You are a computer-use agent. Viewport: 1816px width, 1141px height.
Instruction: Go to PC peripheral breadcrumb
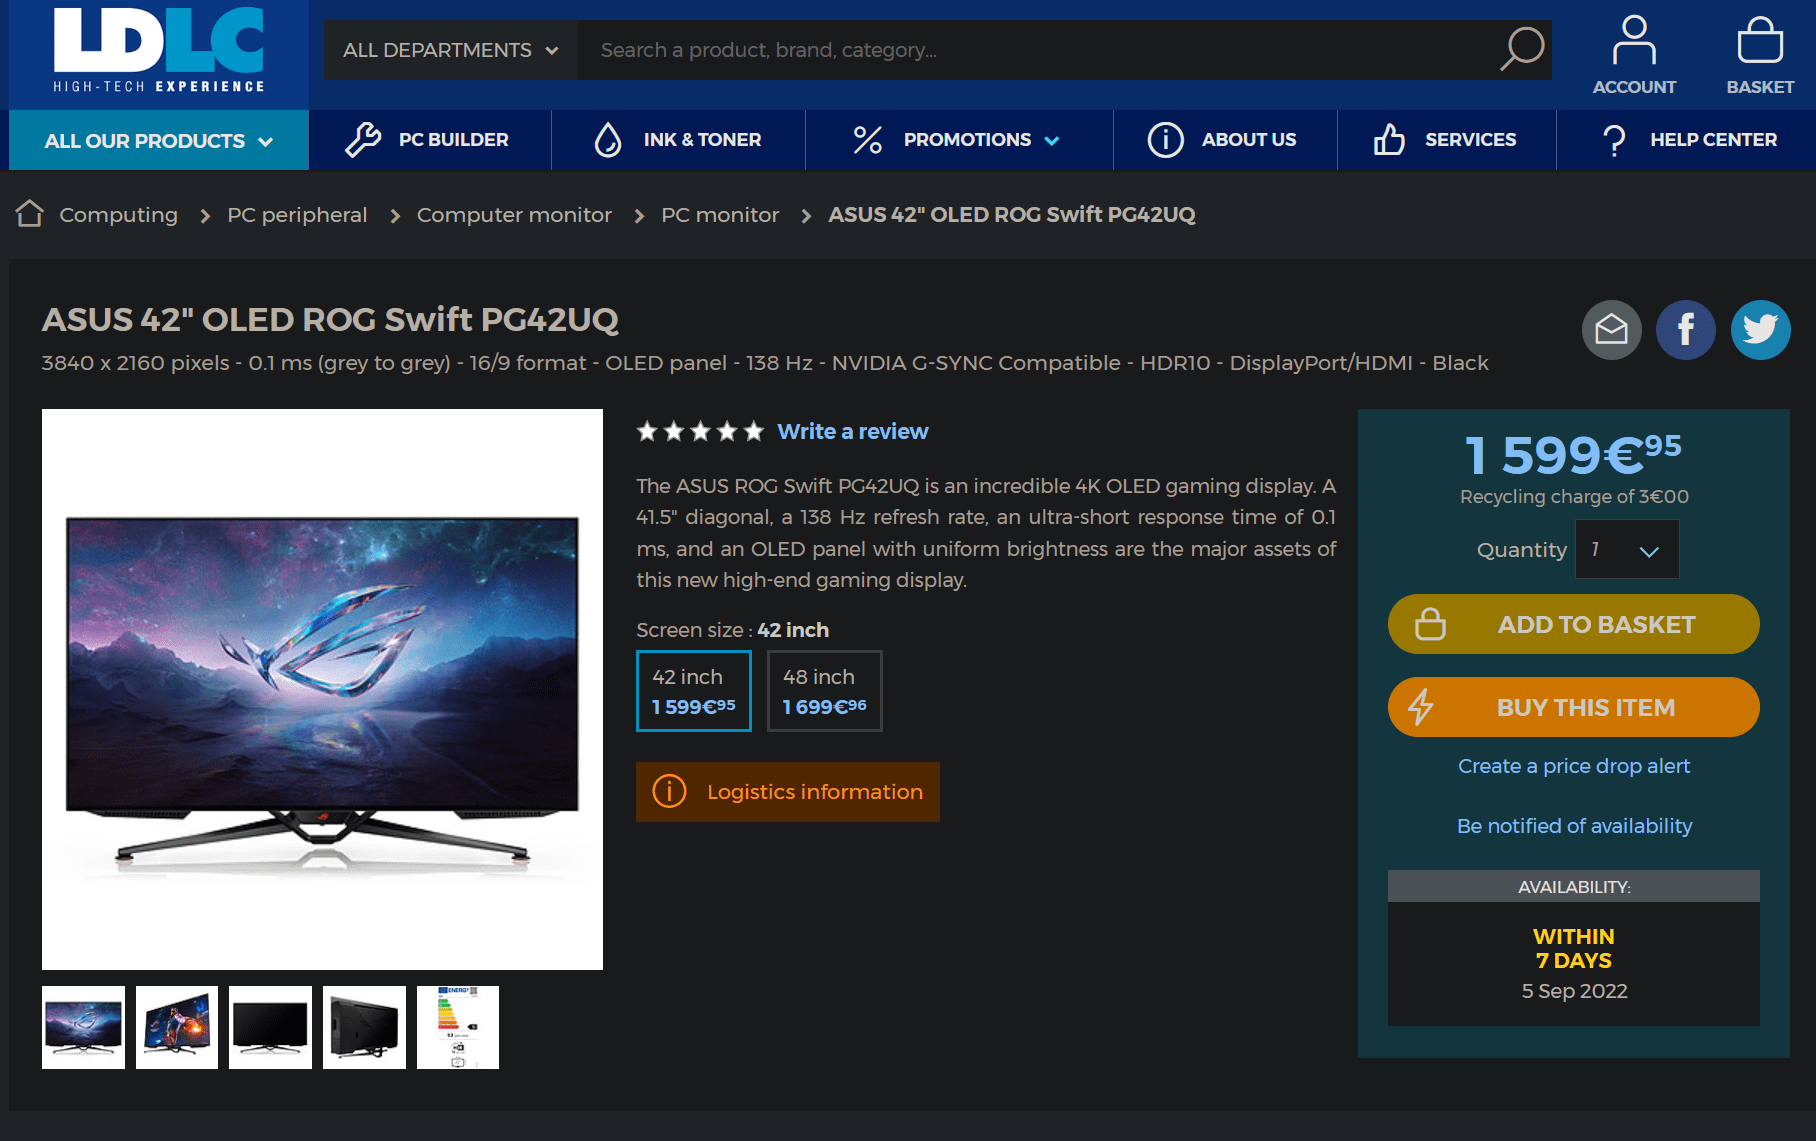297,215
